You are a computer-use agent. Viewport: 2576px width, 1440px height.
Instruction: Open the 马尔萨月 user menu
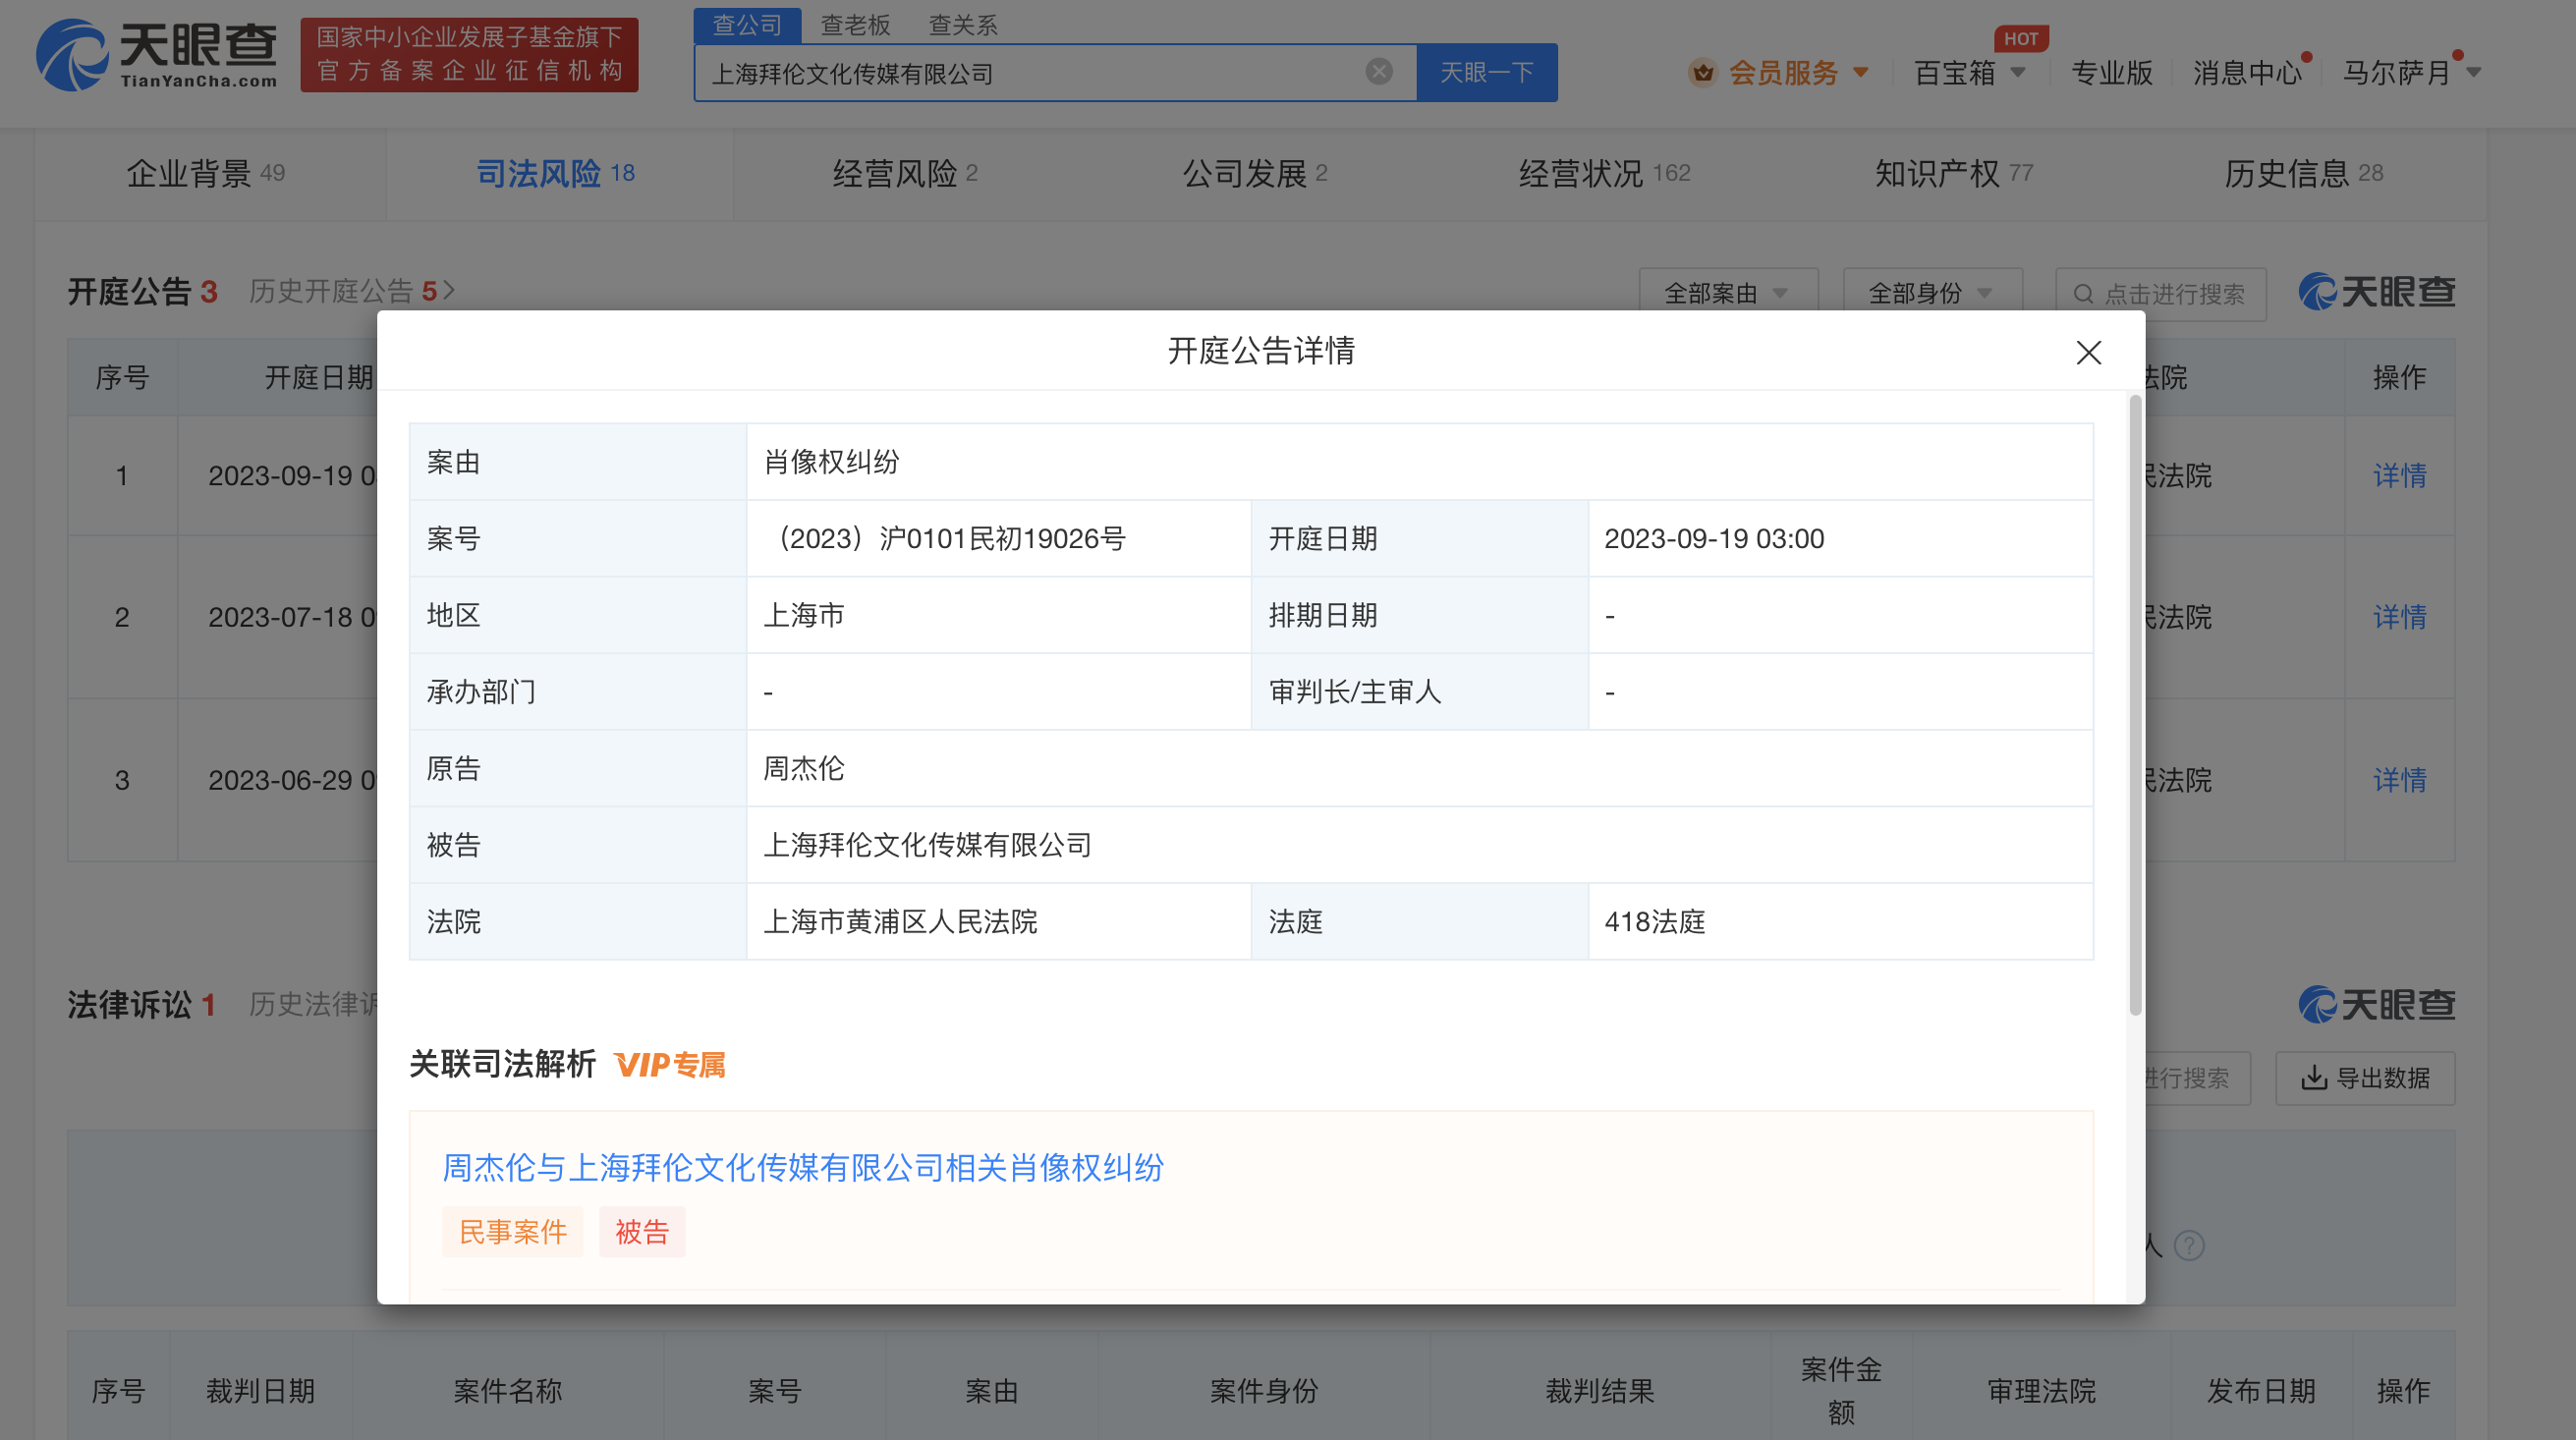(2411, 72)
